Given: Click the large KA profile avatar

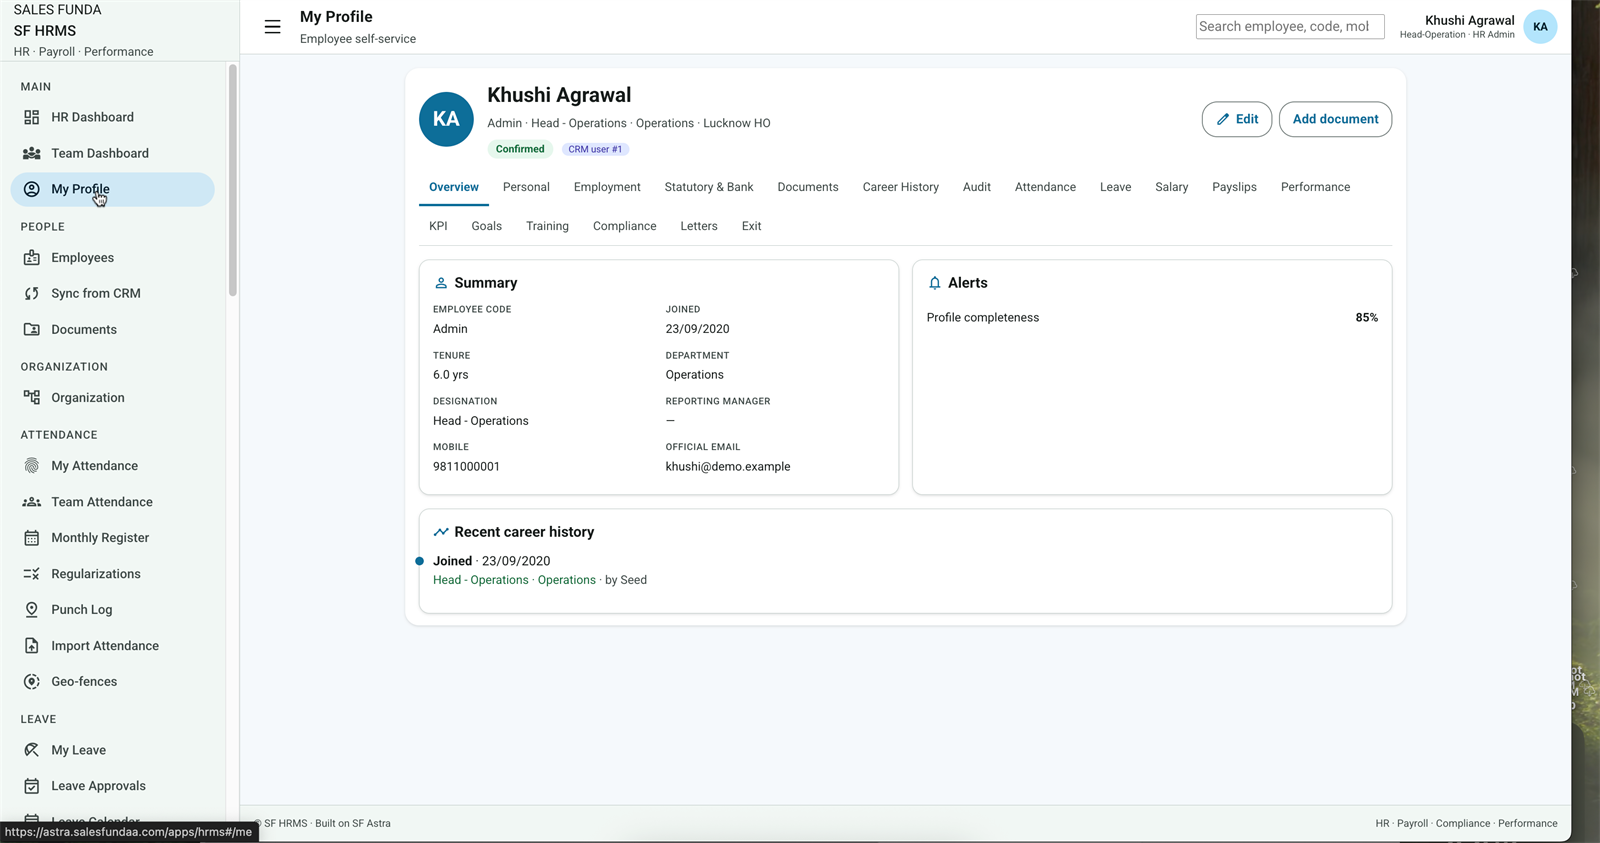Looking at the screenshot, I should click(446, 119).
